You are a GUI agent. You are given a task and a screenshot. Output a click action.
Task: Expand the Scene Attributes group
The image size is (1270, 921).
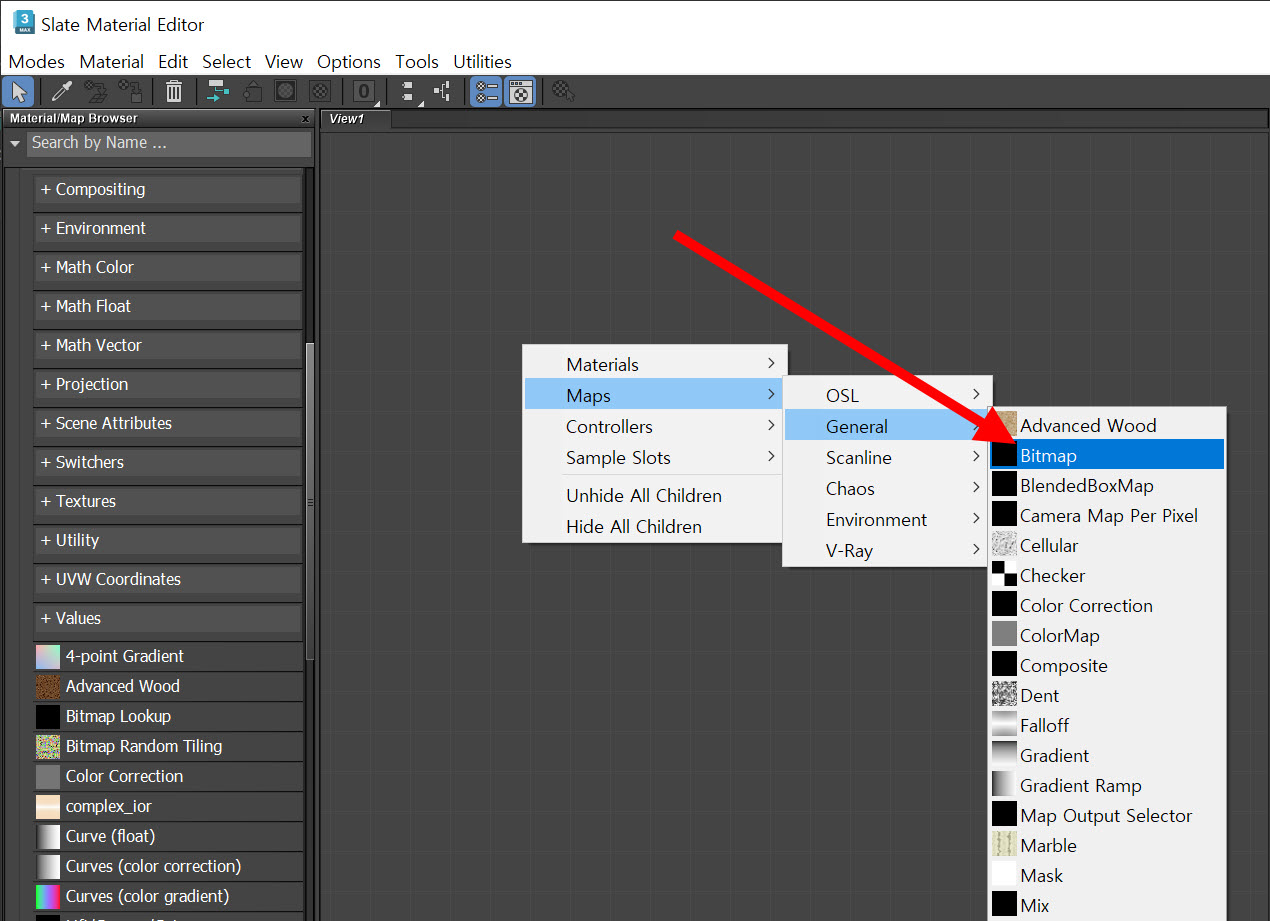click(x=168, y=424)
